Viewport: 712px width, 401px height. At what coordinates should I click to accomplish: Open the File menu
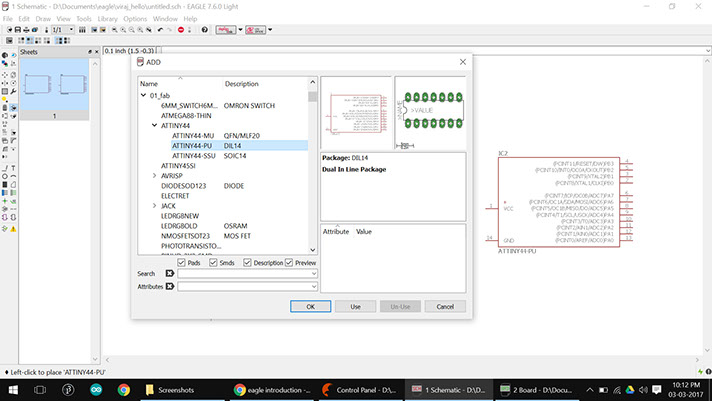click(8, 19)
